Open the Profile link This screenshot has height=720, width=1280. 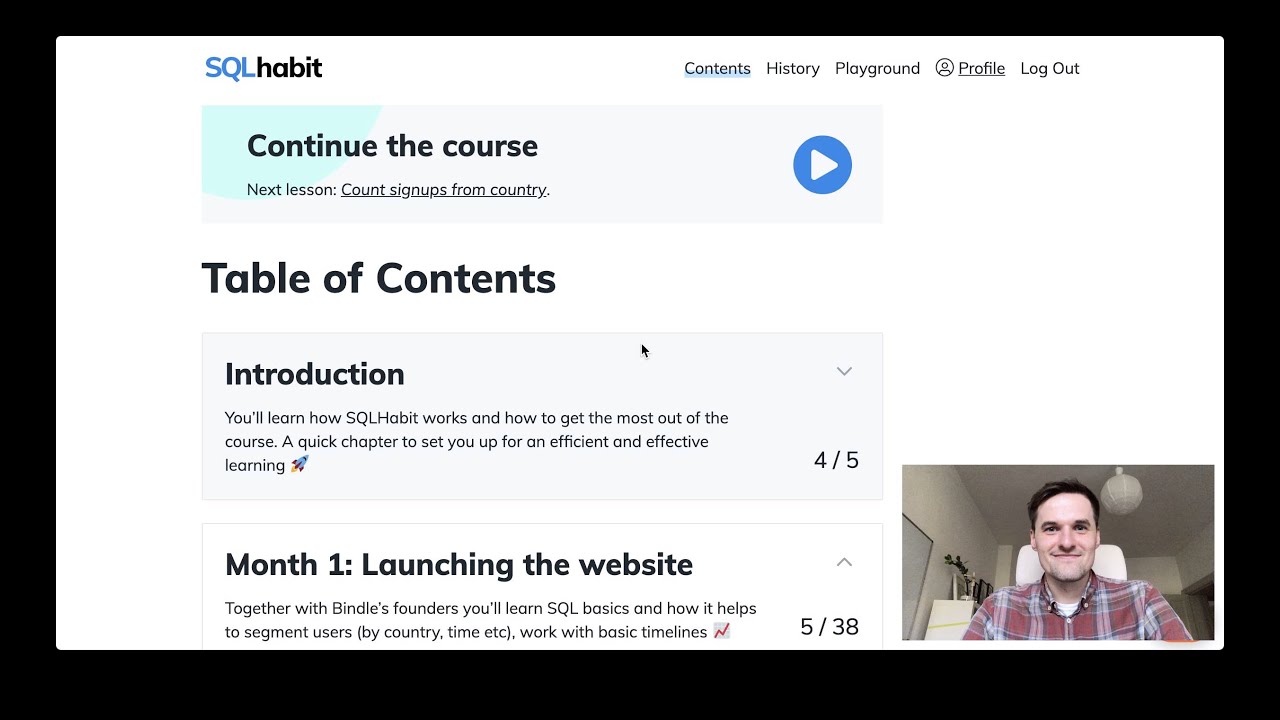[981, 68]
